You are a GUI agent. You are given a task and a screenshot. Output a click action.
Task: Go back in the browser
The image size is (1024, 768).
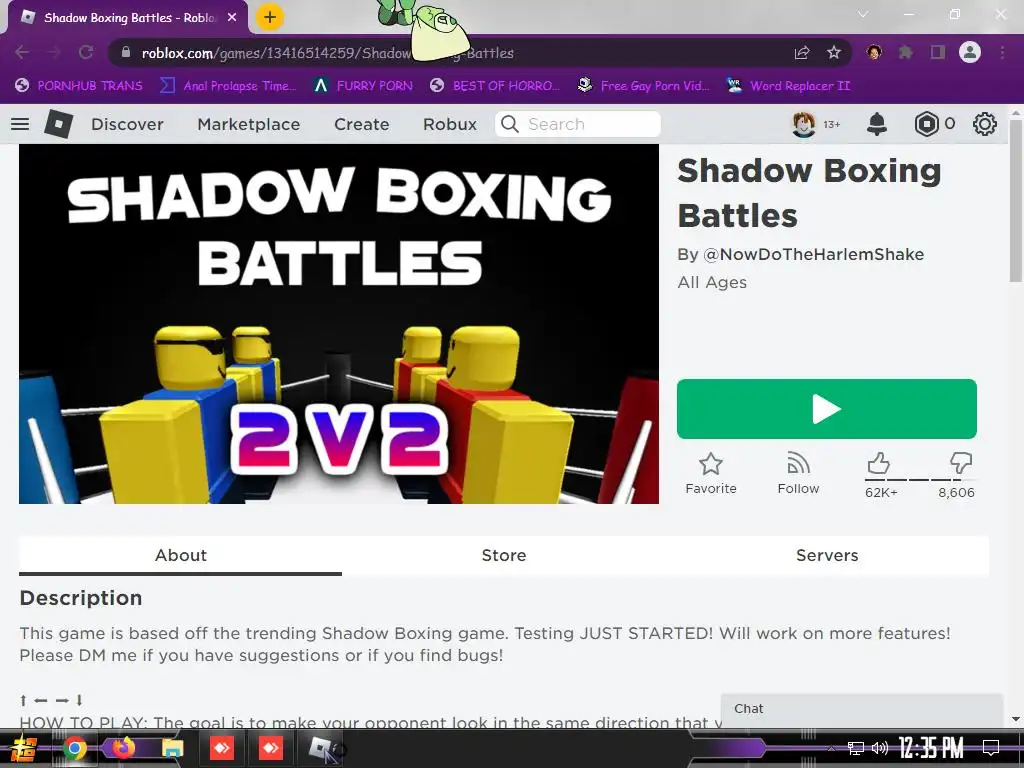(22, 52)
